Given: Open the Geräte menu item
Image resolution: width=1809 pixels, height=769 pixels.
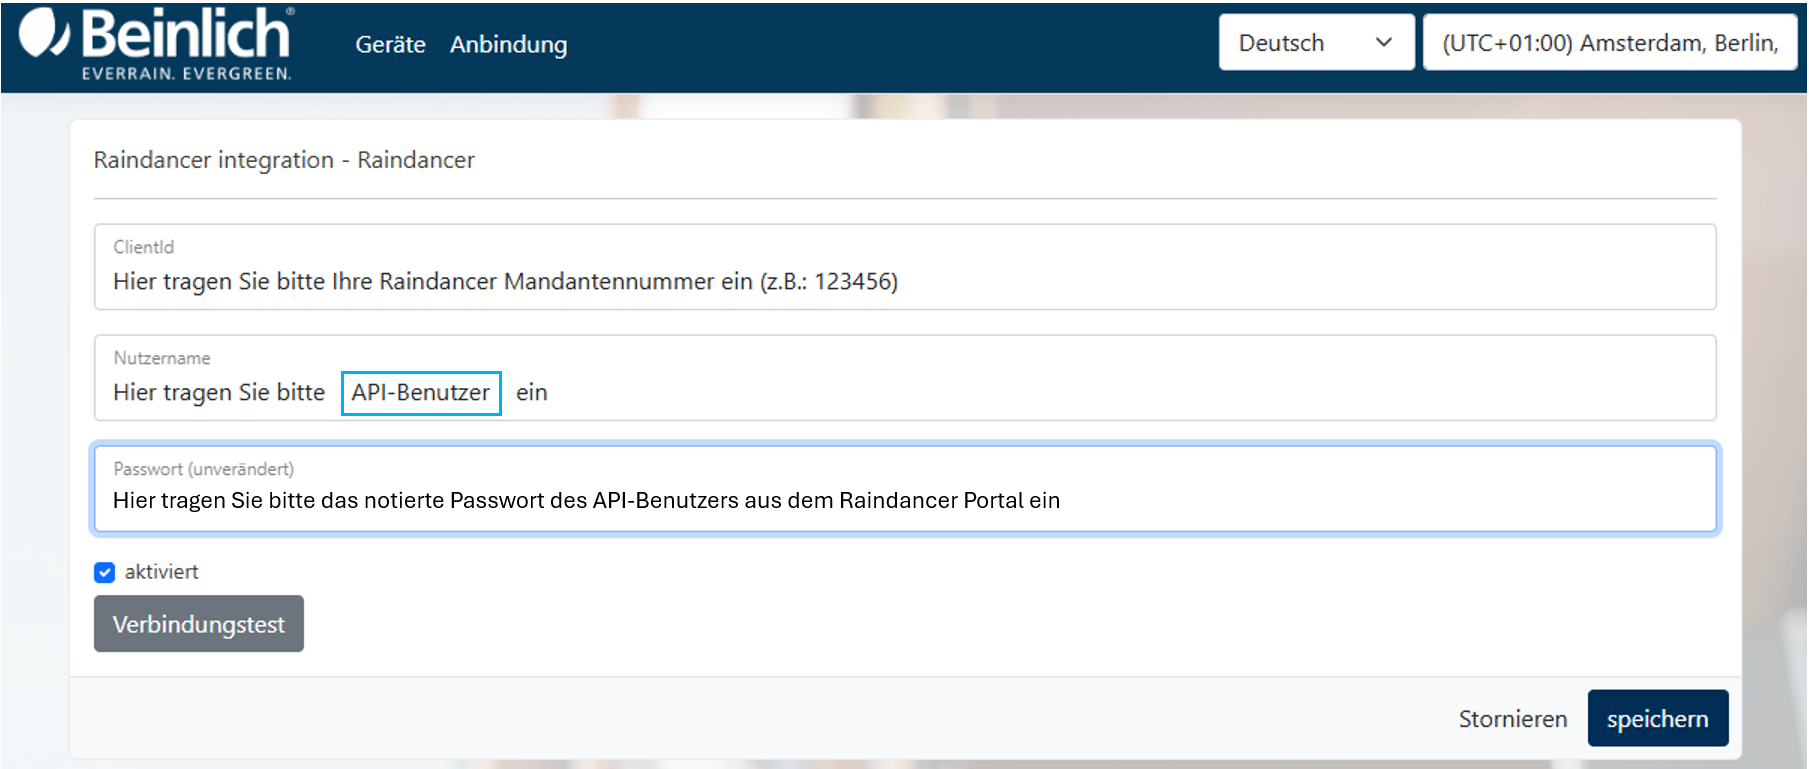Looking at the screenshot, I should [390, 45].
